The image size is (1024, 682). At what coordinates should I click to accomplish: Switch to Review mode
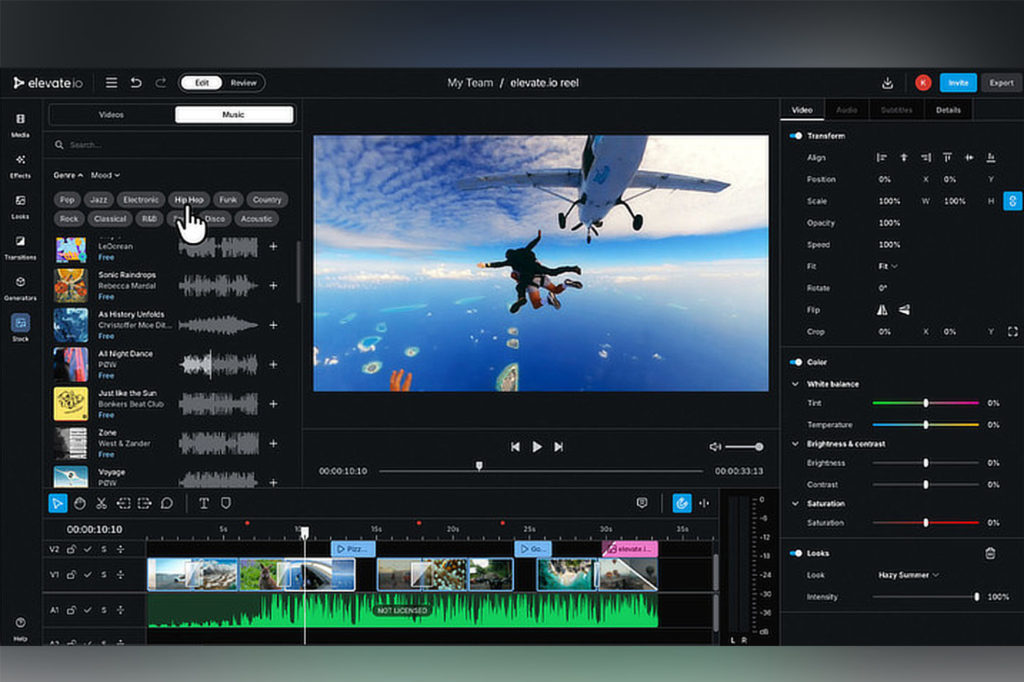point(243,83)
